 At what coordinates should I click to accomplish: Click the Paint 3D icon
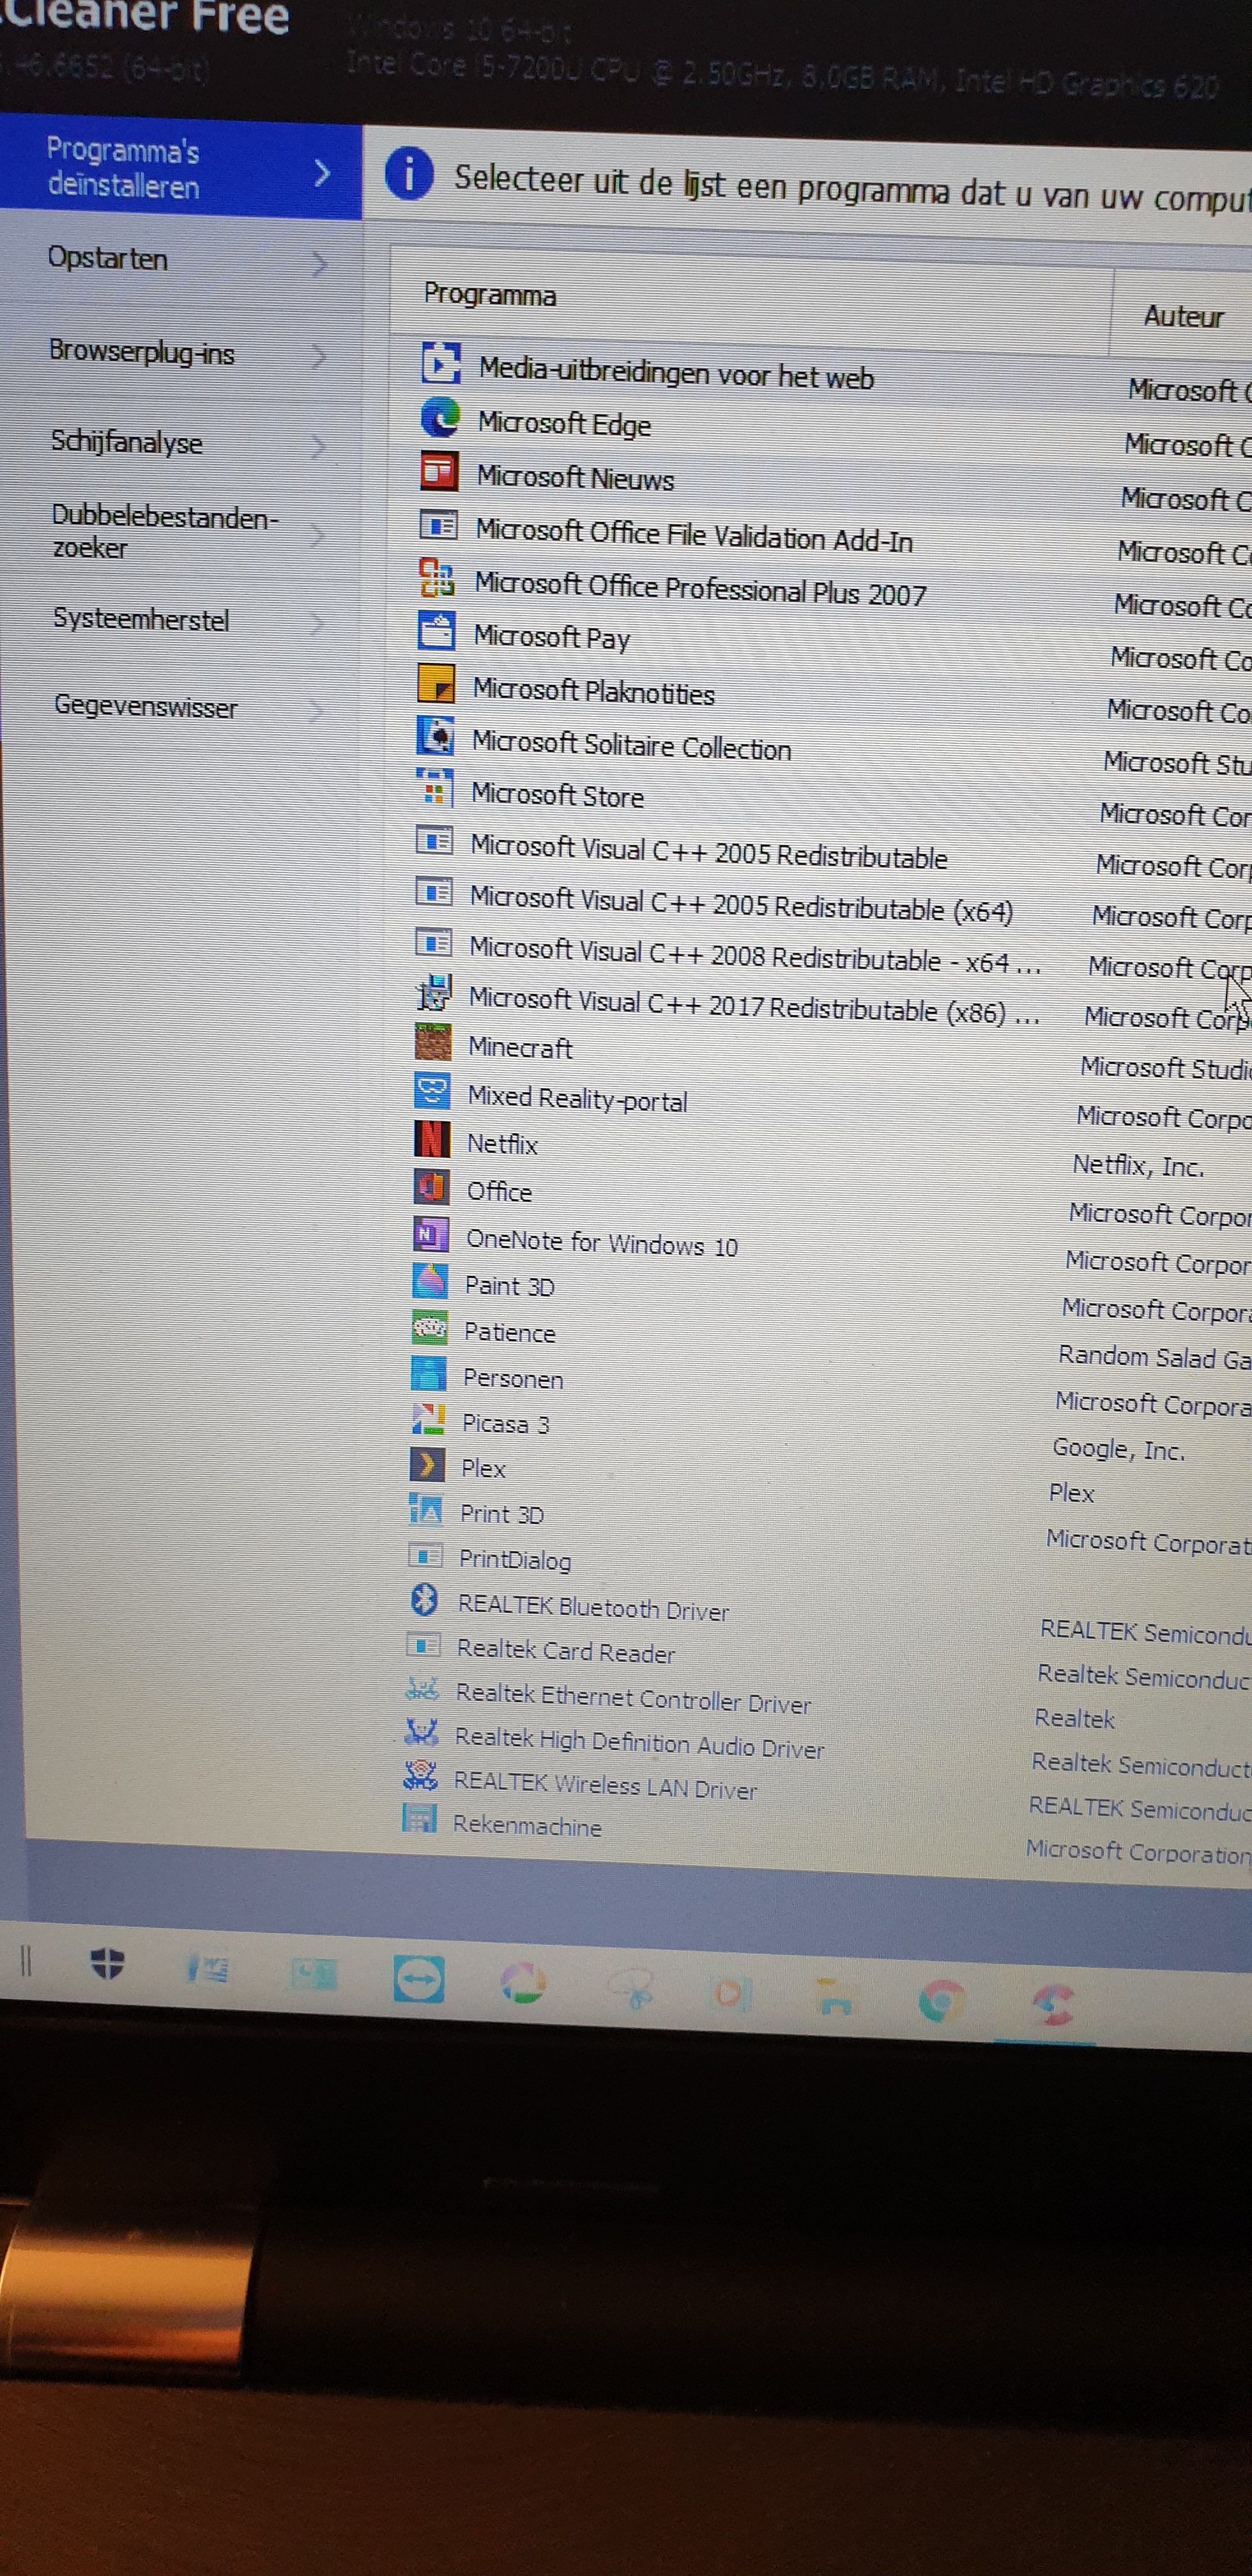click(430, 1281)
